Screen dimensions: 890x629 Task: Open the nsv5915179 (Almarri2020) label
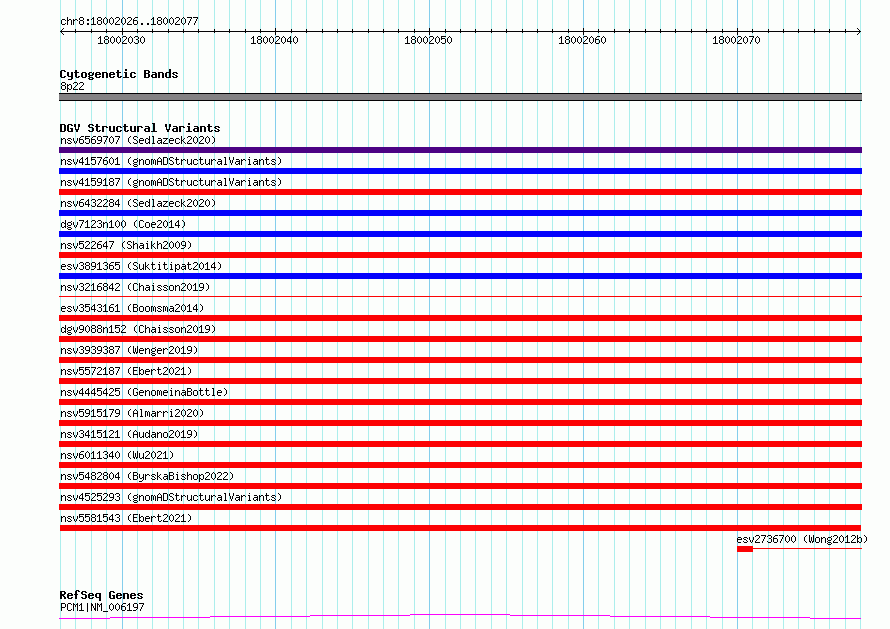tap(132, 413)
